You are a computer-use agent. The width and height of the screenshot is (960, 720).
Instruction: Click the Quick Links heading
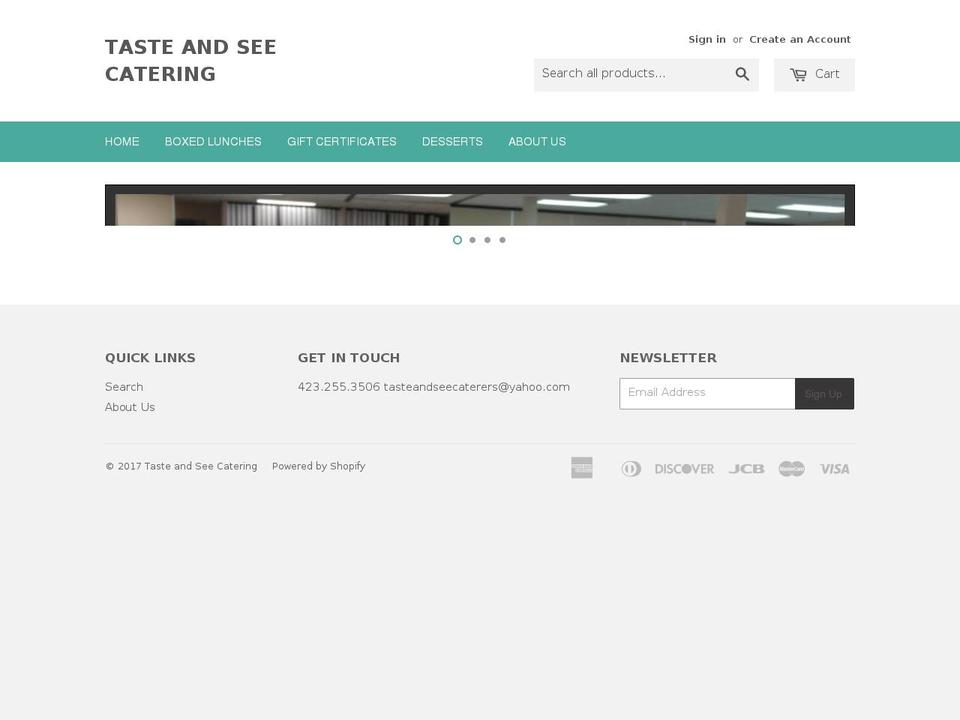[150, 358]
